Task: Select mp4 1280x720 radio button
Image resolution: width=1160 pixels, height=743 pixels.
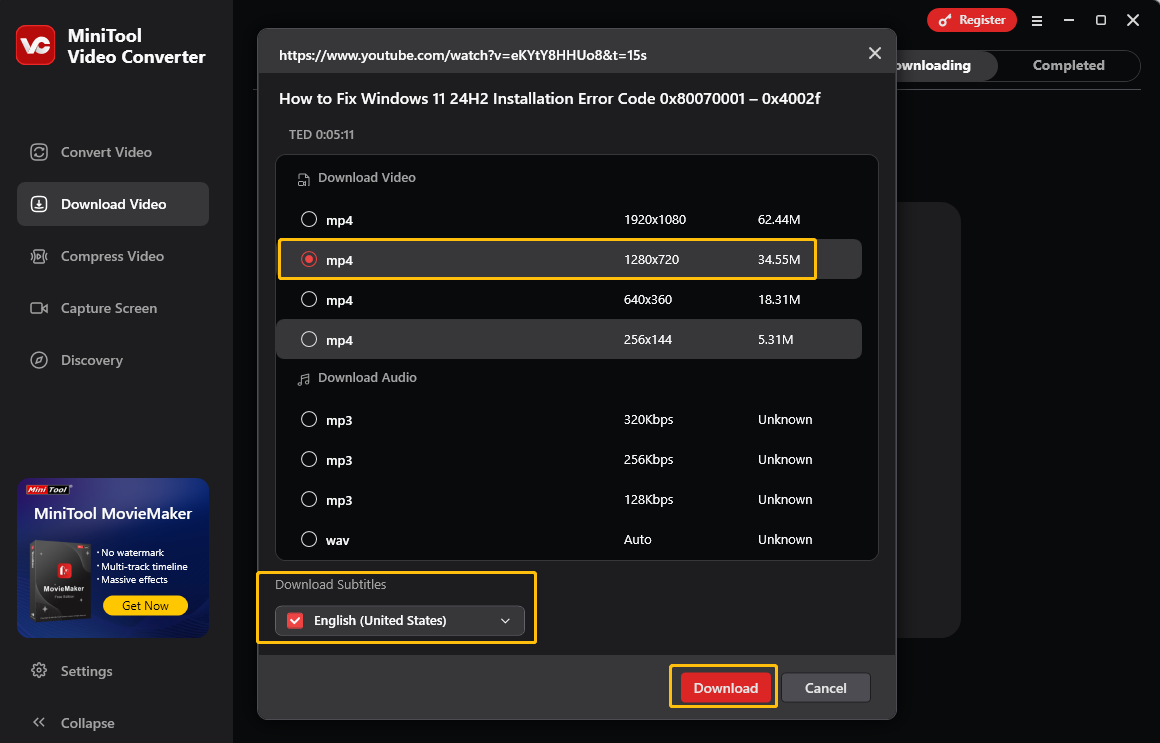Action: point(308,259)
